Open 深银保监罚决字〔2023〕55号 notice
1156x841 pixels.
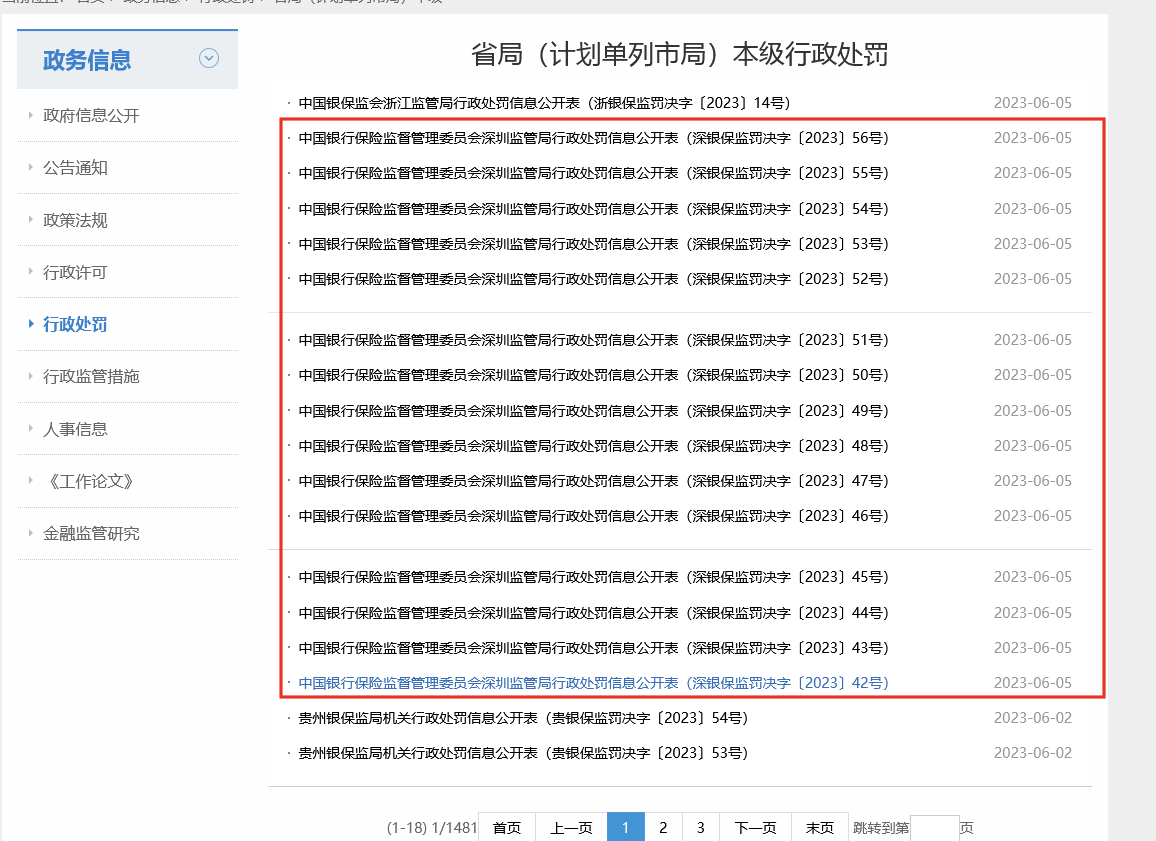pos(593,173)
